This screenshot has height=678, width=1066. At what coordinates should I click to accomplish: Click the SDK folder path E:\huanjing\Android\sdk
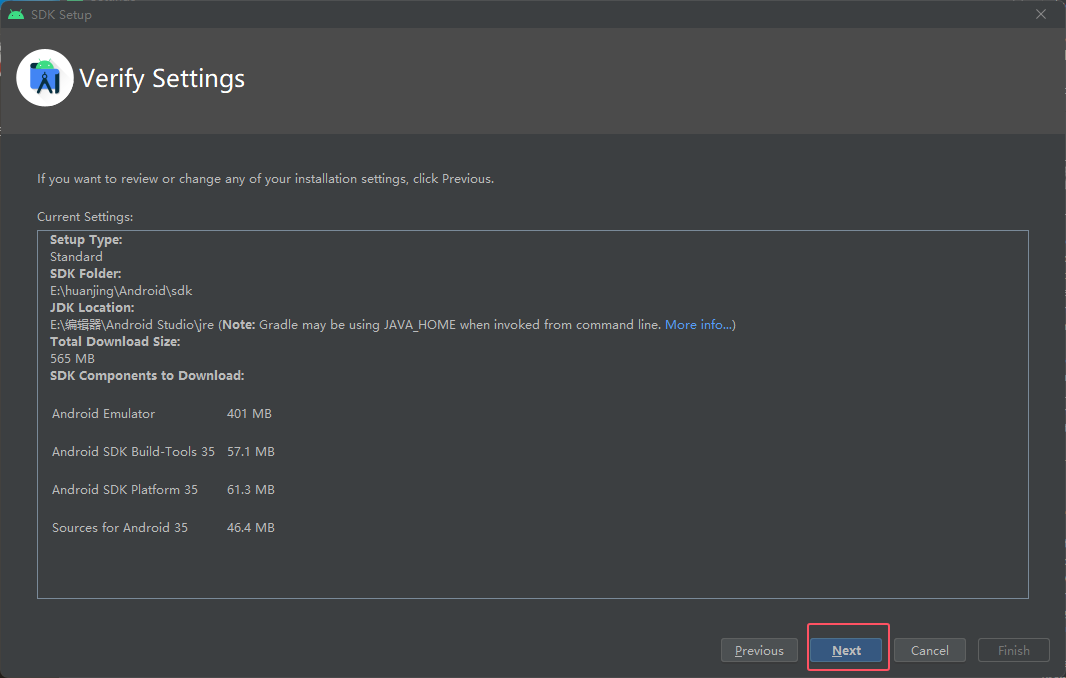click(x=121, y=290)
